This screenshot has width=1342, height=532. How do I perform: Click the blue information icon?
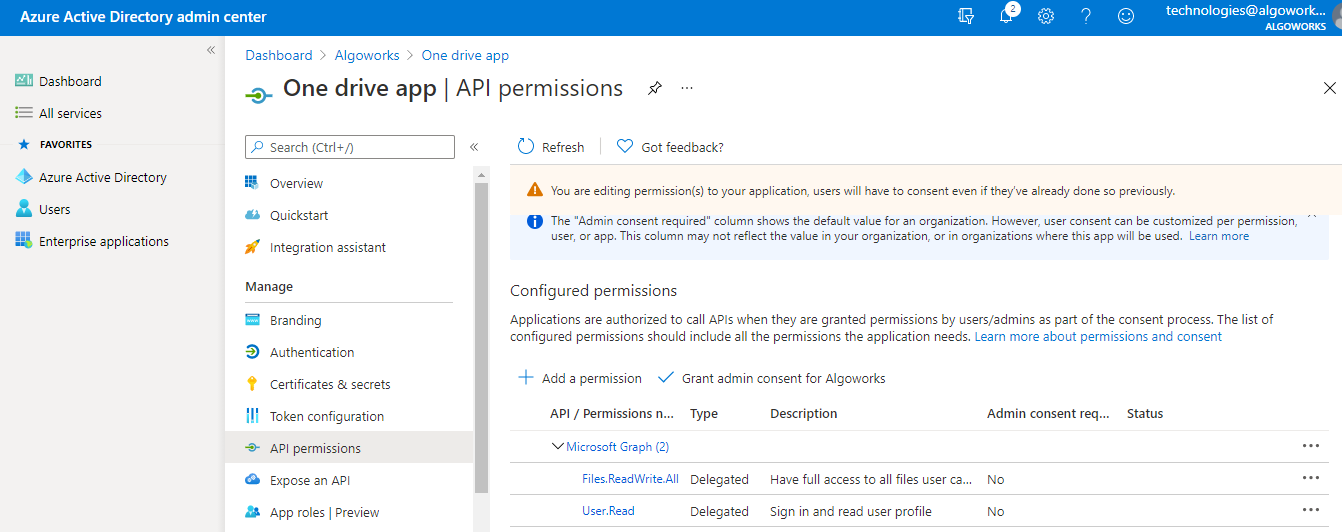[534, 221]
